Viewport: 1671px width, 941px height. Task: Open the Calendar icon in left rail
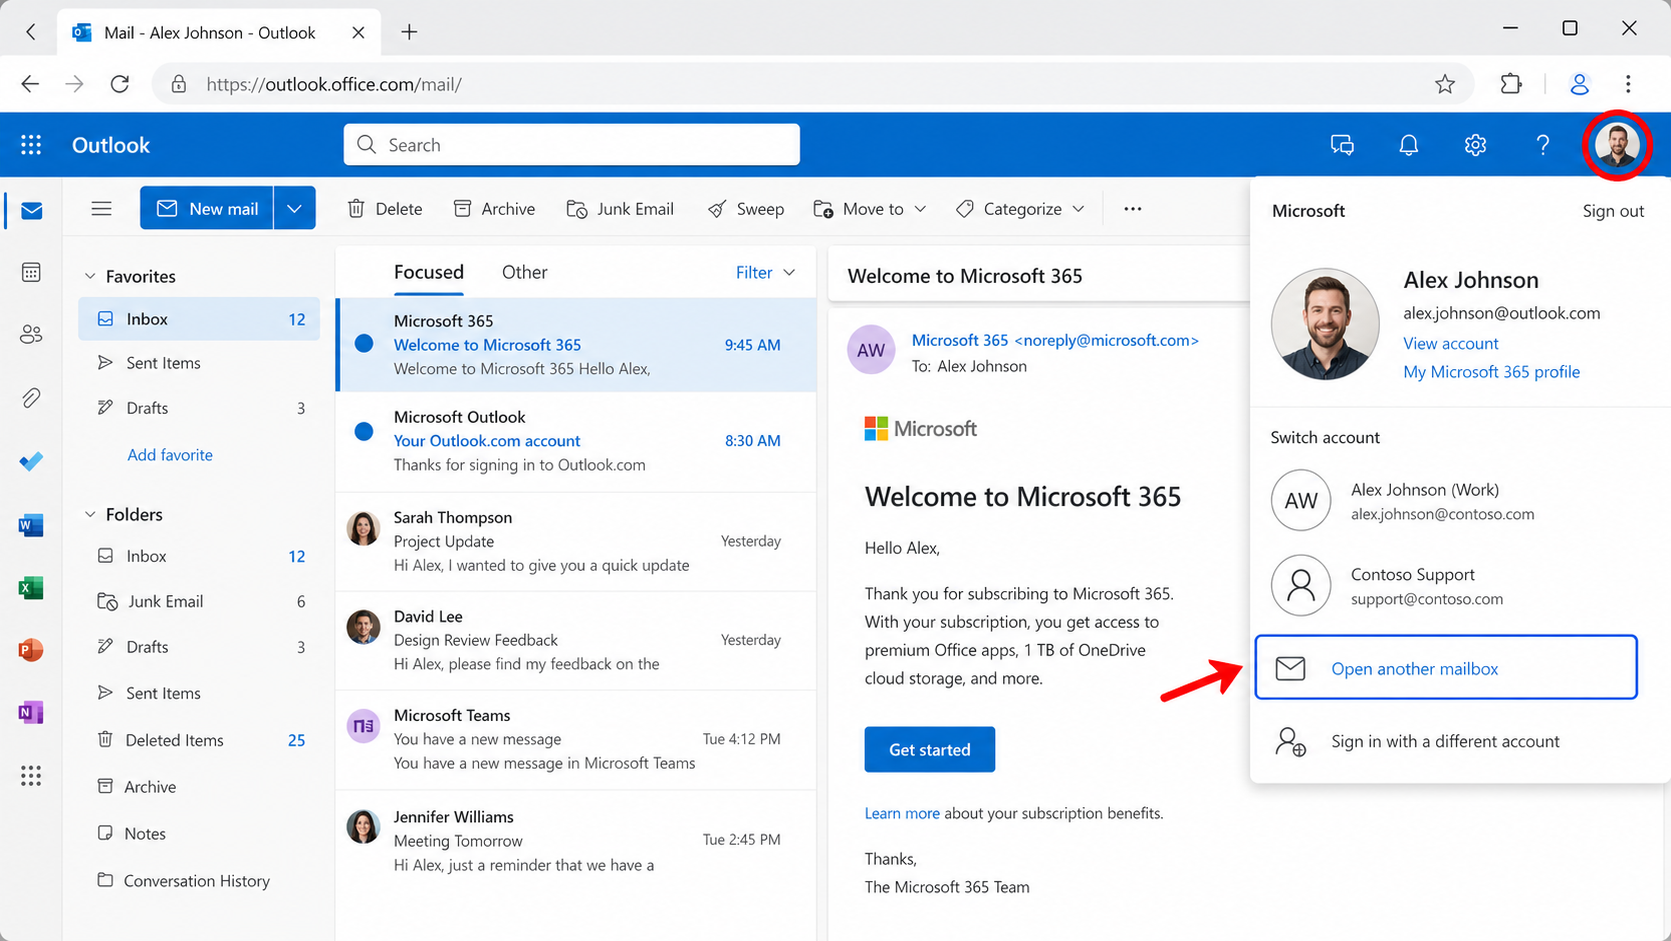pos(31,272)
